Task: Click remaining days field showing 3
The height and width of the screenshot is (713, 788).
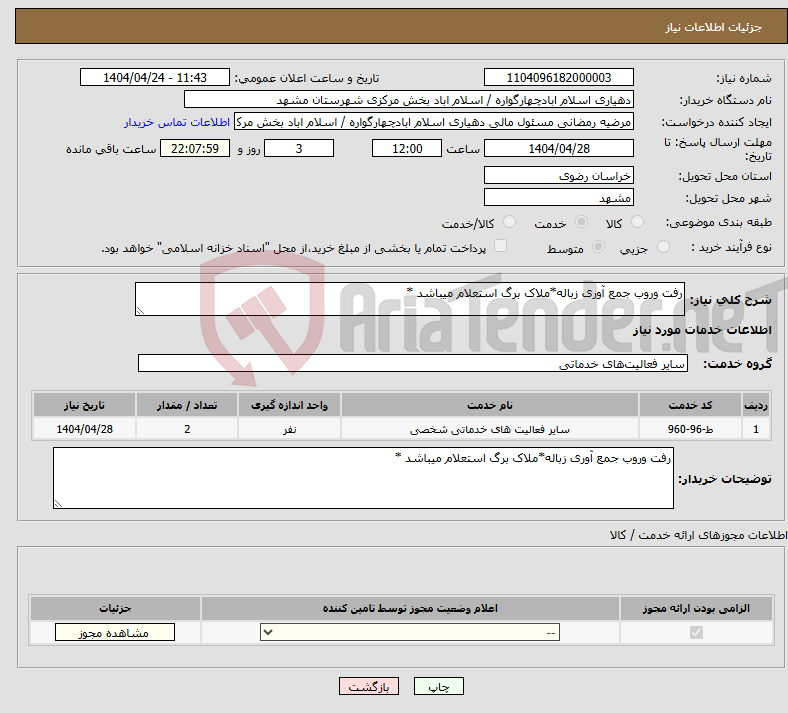Action: (x=299, y=148)
